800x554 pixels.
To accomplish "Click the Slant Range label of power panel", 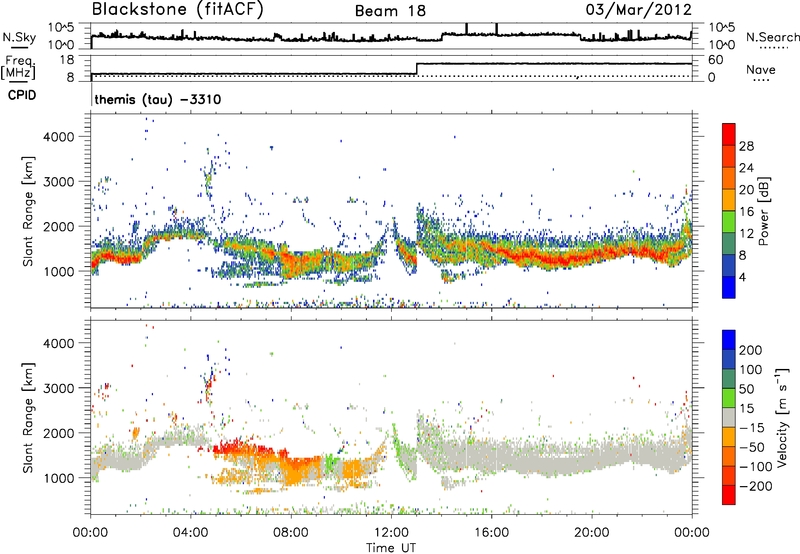I will pos(28,211).
